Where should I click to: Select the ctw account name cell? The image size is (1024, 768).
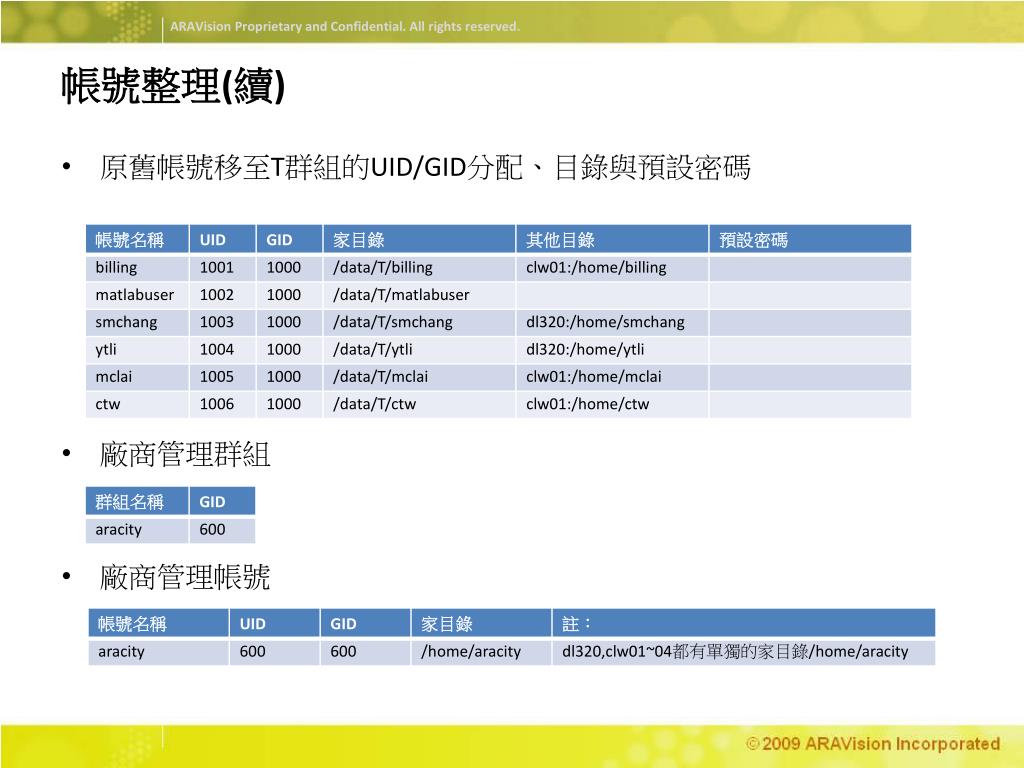click(x=137, y=404)
